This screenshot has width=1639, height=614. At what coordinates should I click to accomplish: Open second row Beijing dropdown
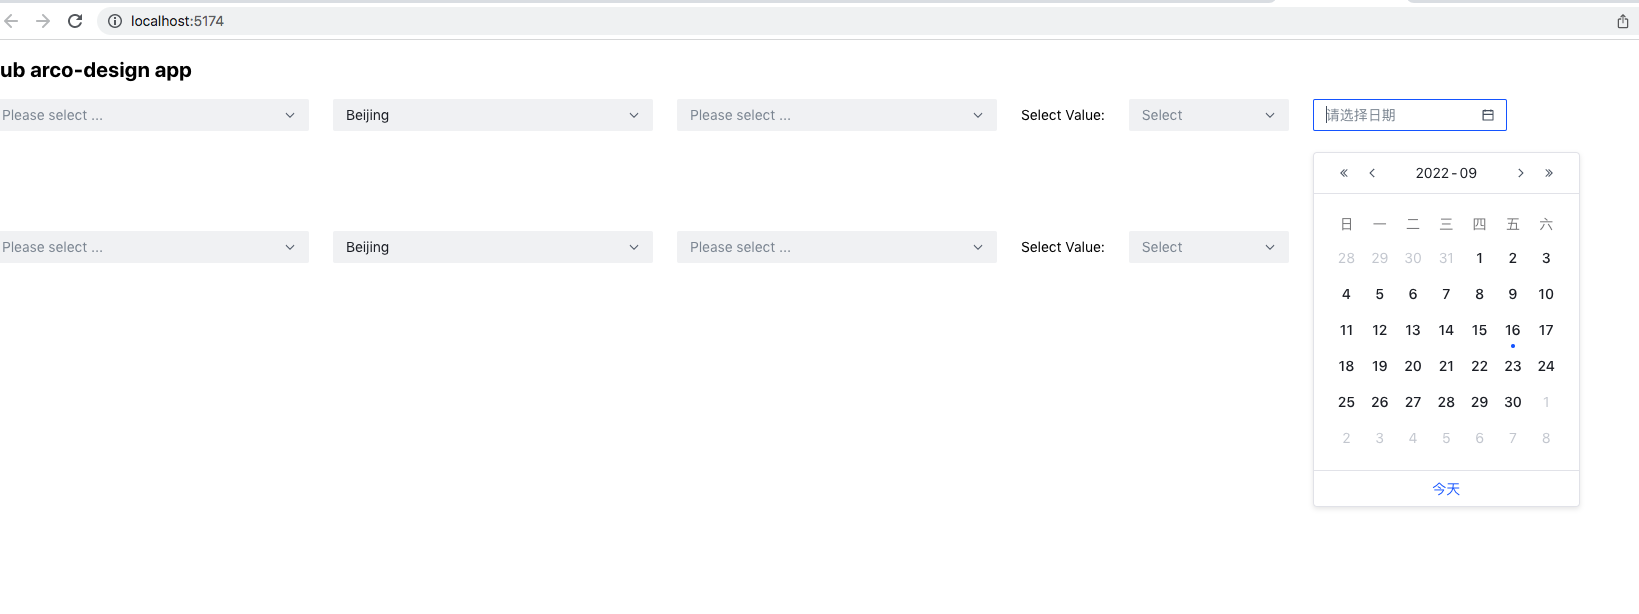(x=493, y=247)
